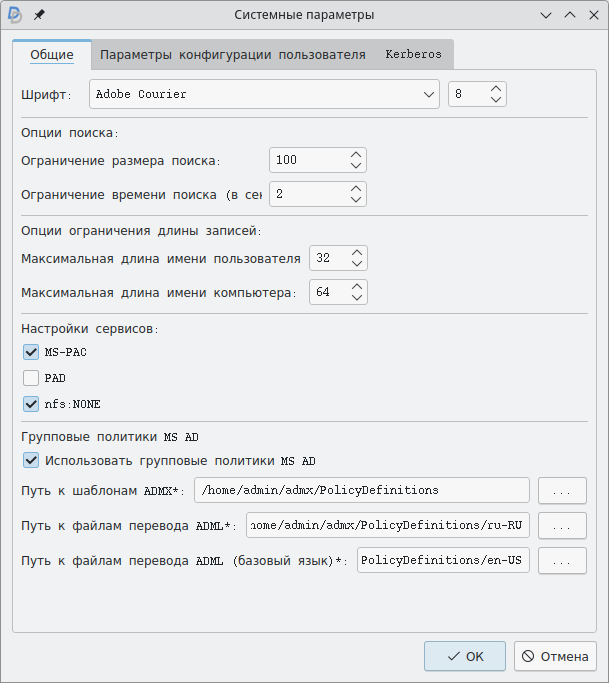Uncheck the MS-PAC service checkbox
The width and height of the screenshot is (609, 683).
coord(31,352)
